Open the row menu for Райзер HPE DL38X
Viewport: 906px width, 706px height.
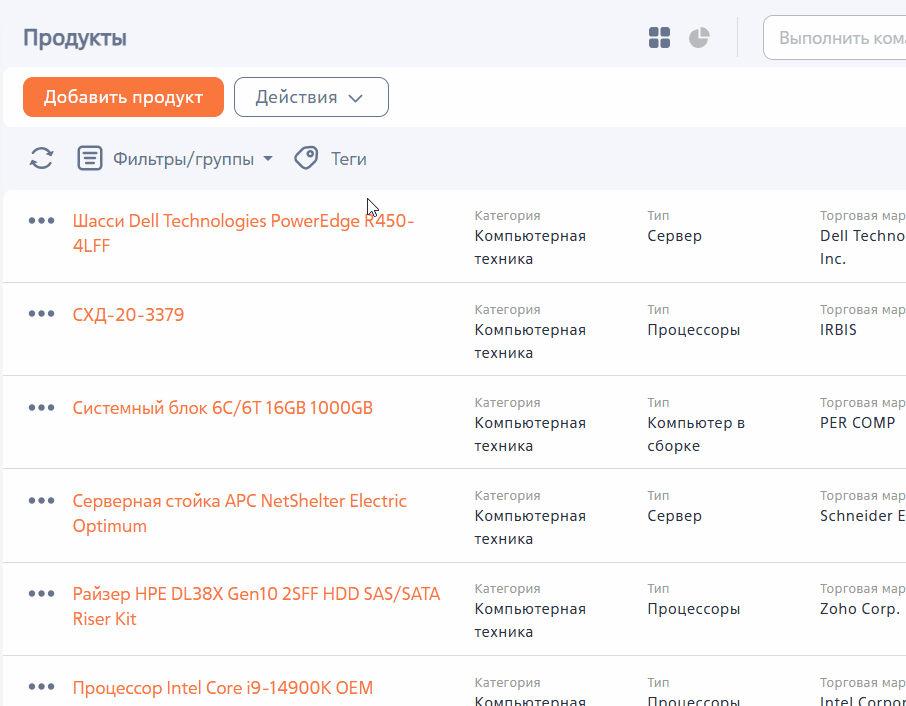(42, 593)
